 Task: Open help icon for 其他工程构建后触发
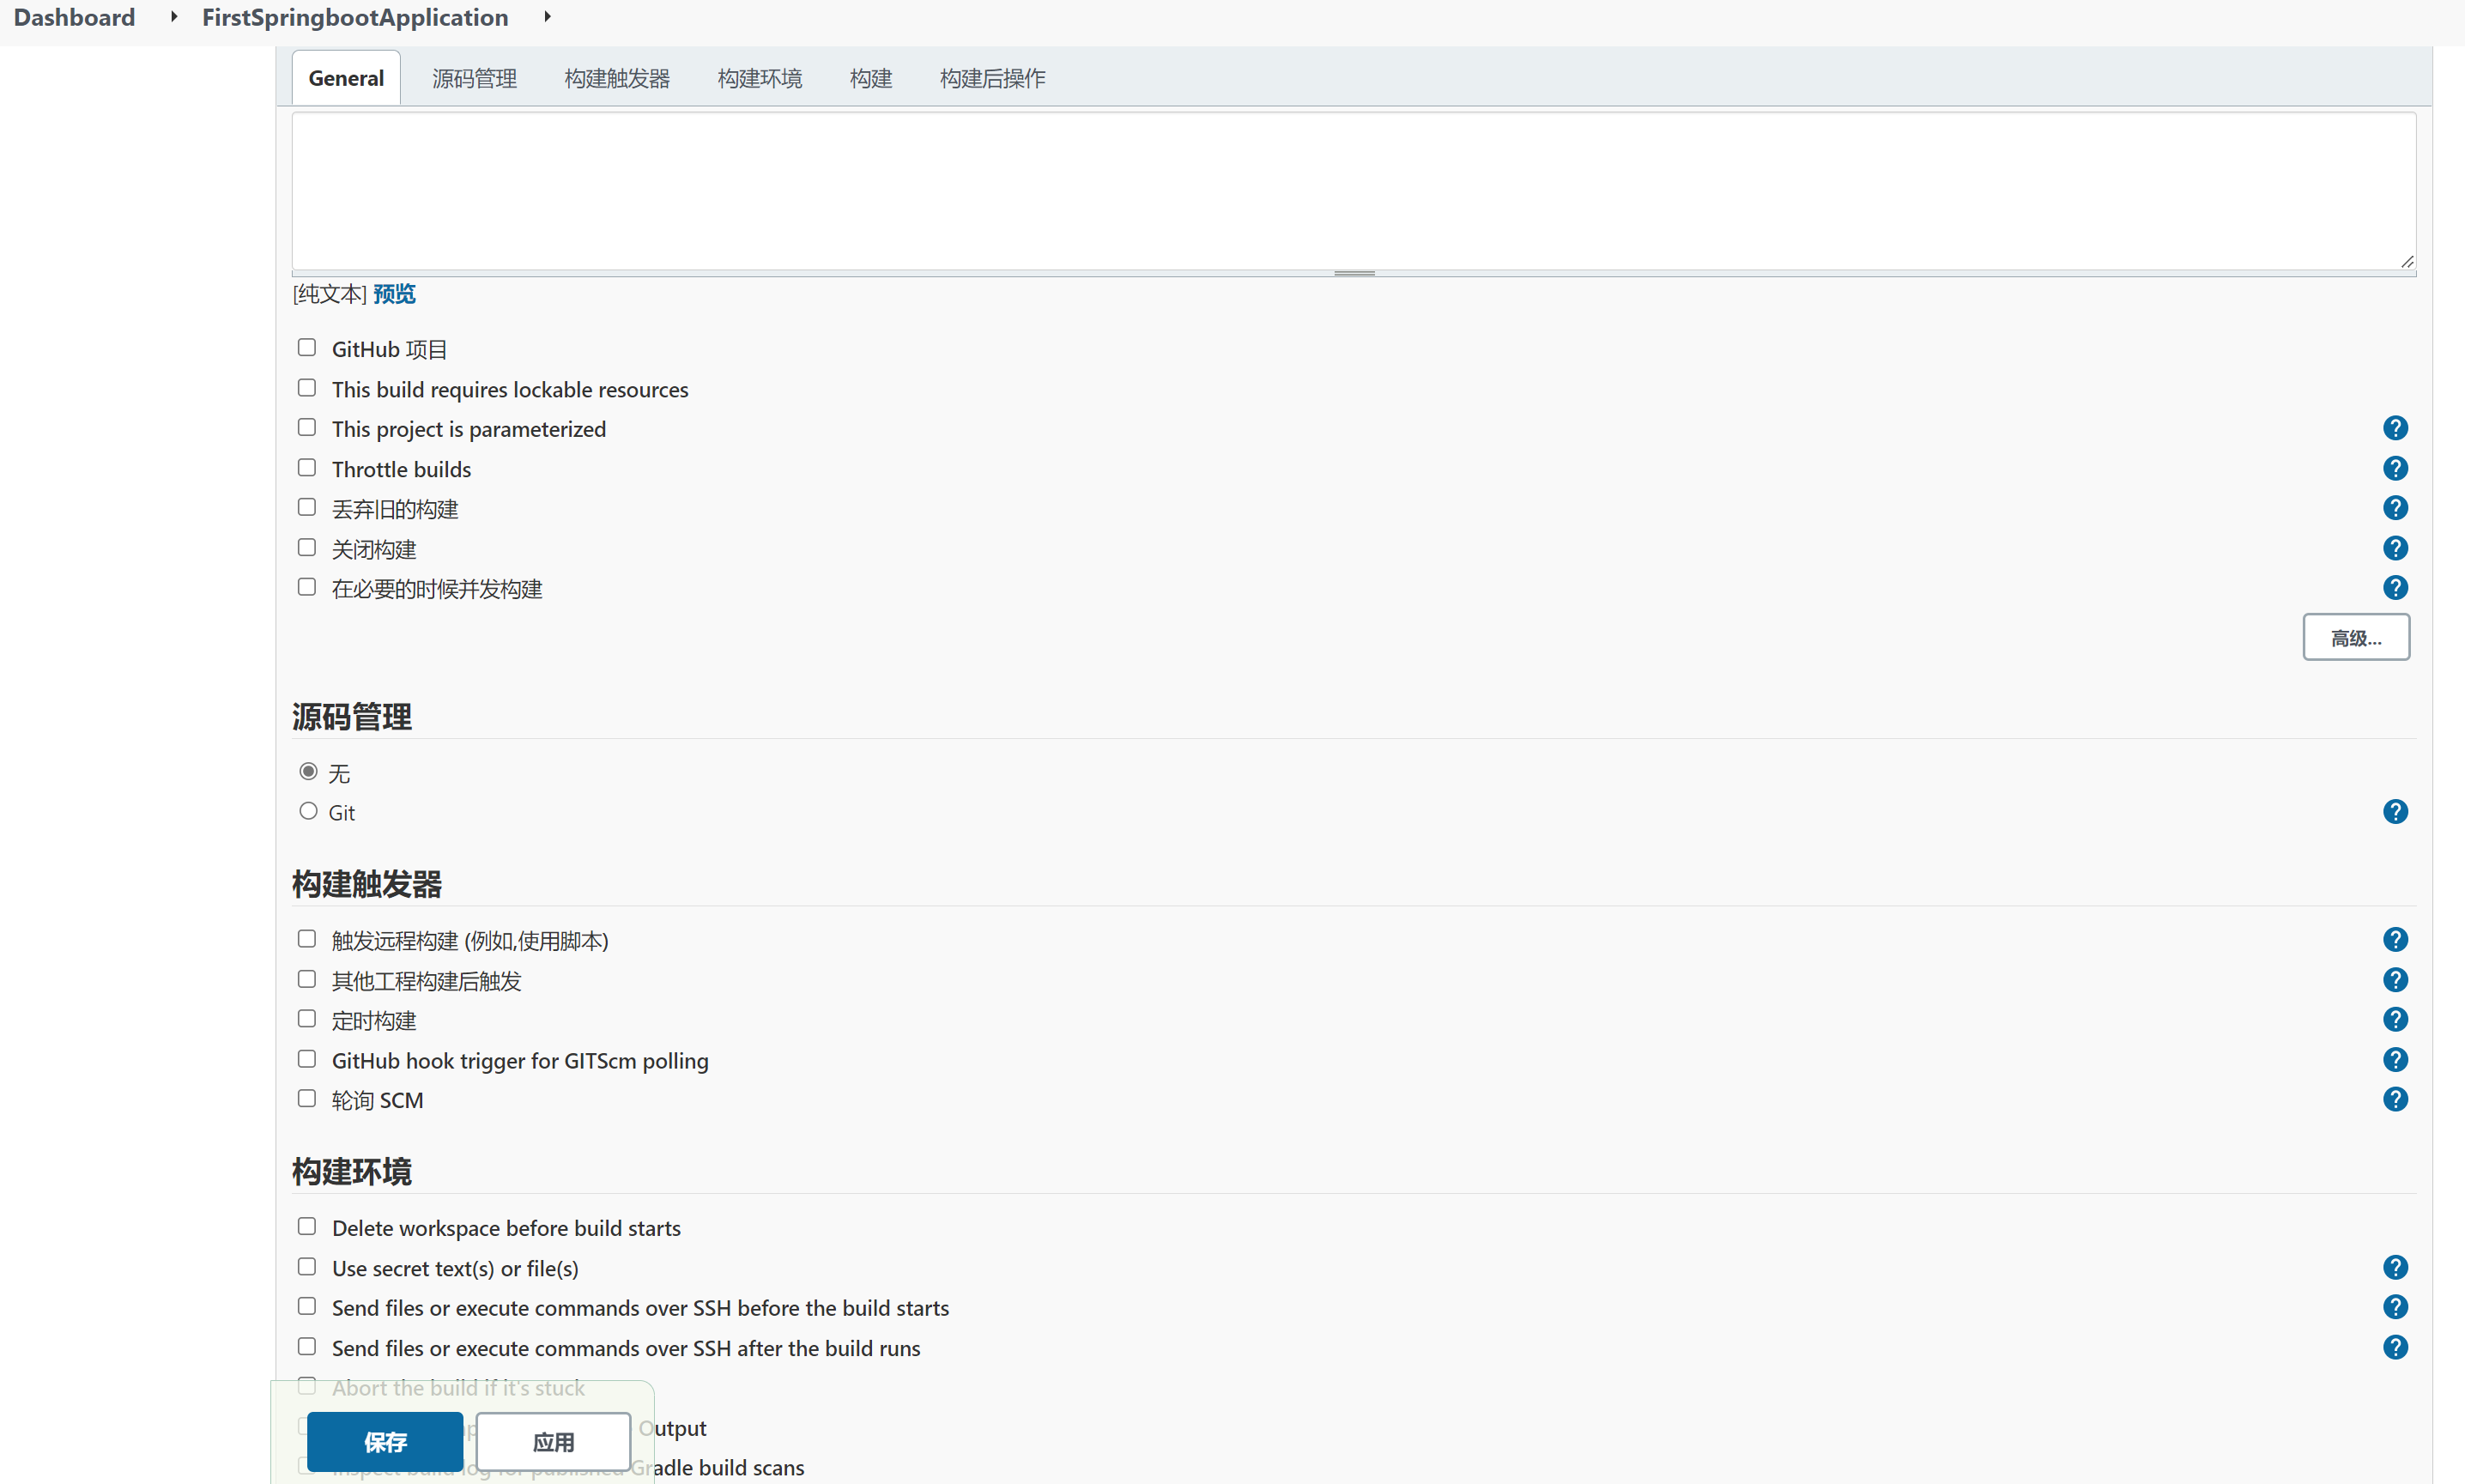(2395, 979)
